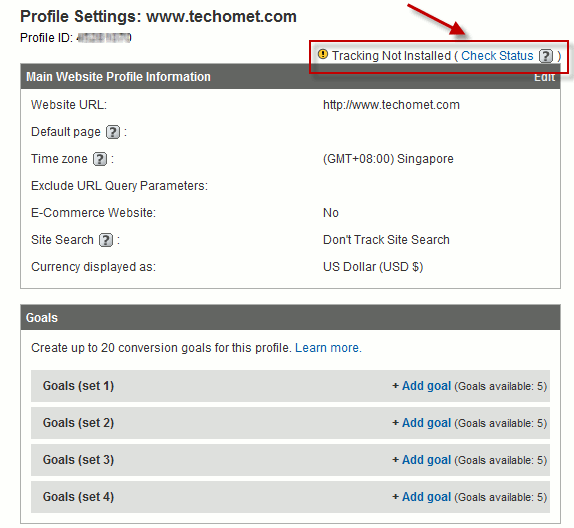Click the Profile Settings page heading
The height and width of the screenshot is (528, 574).
[158, 16]
